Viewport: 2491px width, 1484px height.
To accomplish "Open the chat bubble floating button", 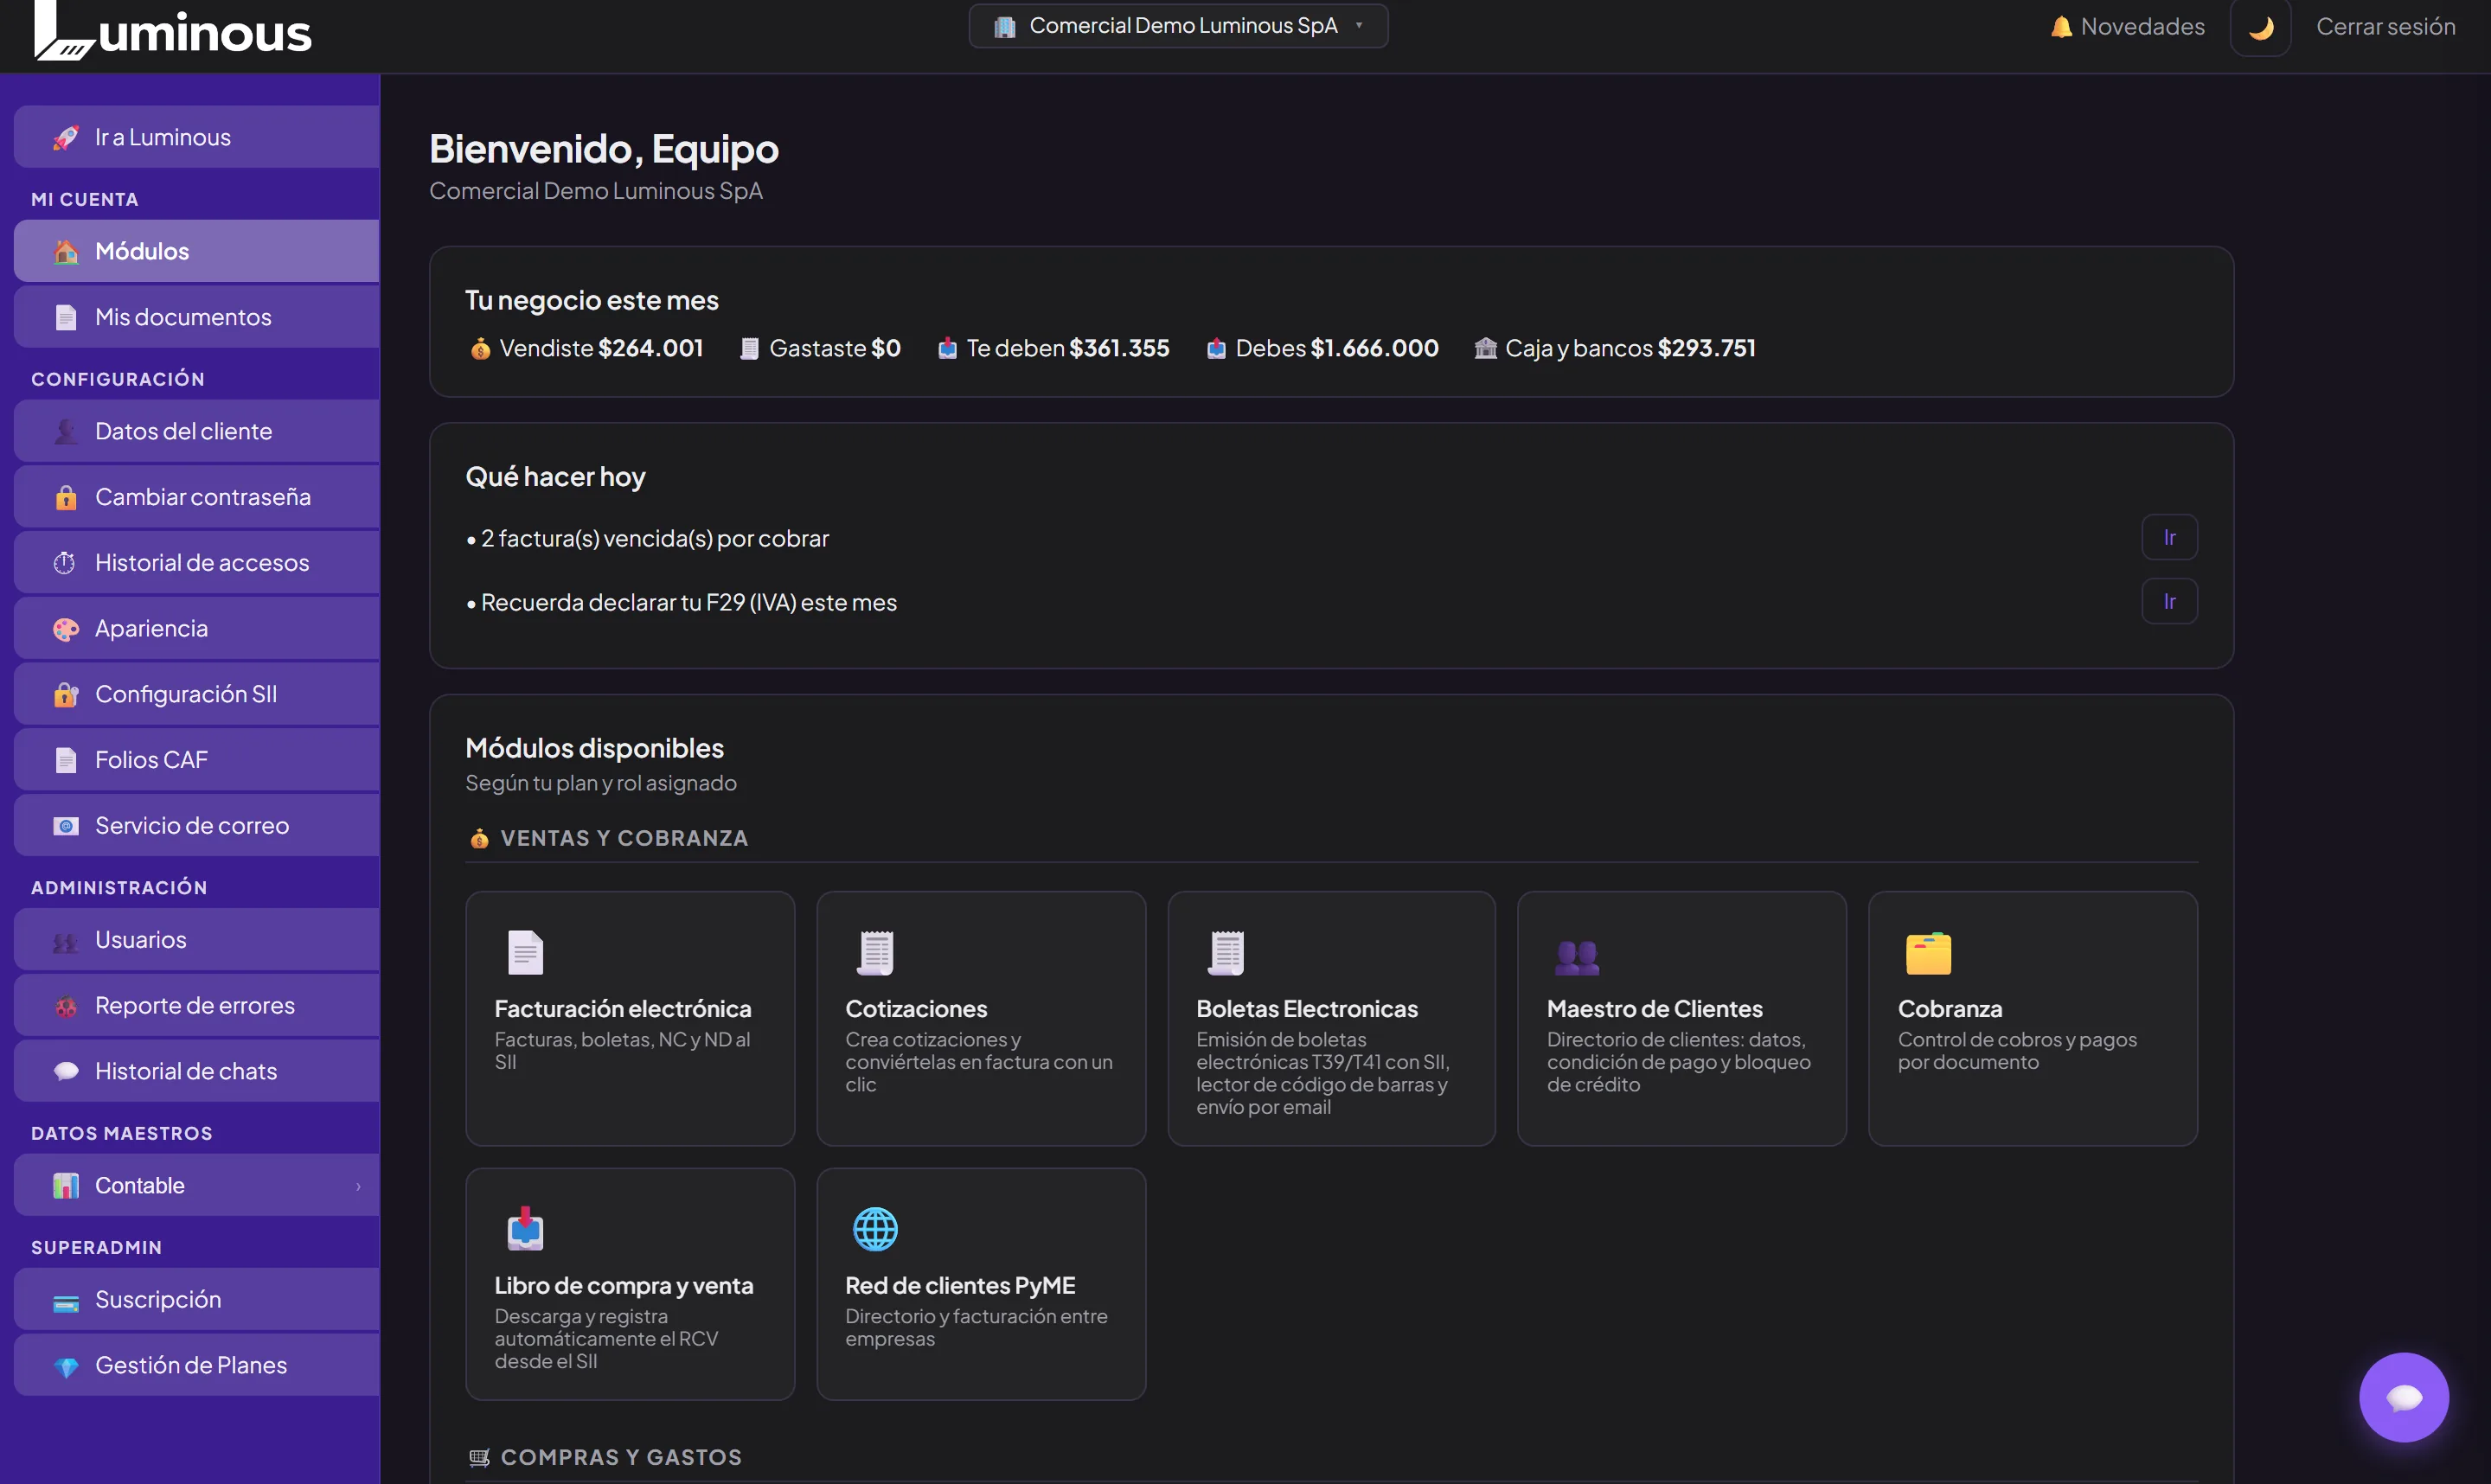I will [2403, 1397].
